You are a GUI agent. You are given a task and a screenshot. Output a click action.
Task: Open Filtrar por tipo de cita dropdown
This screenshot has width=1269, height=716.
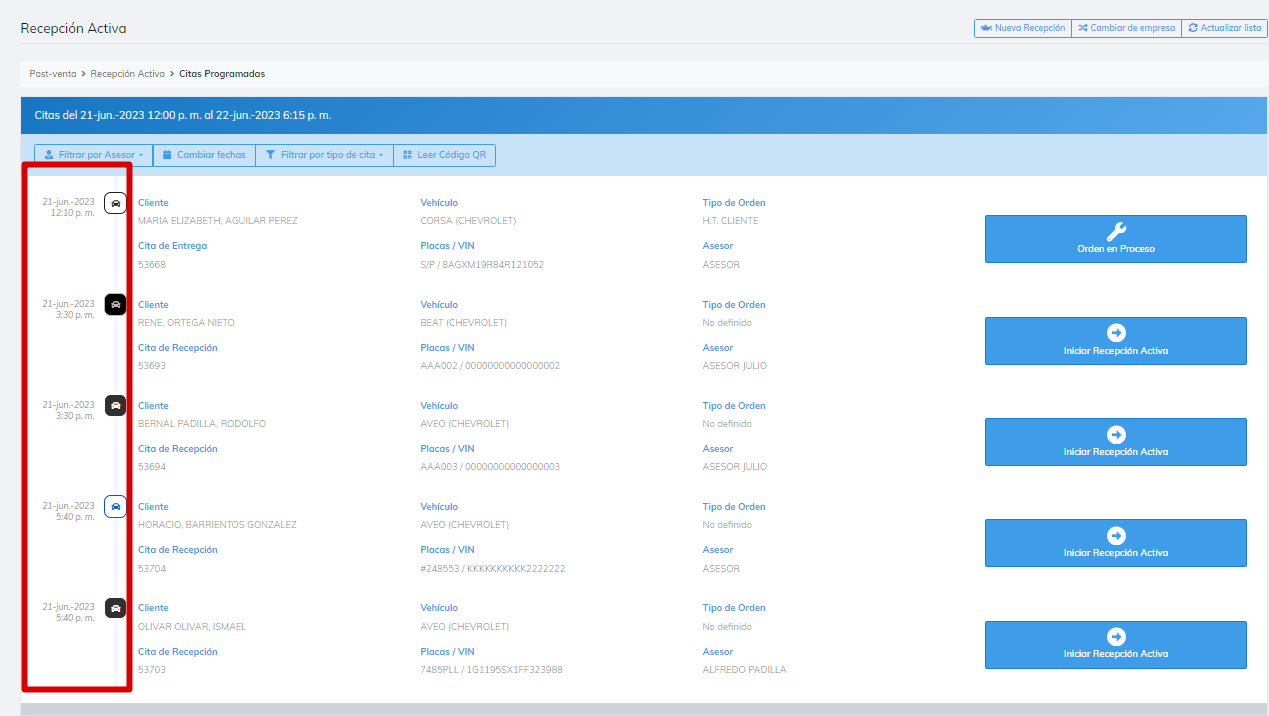tap(325, 155)
